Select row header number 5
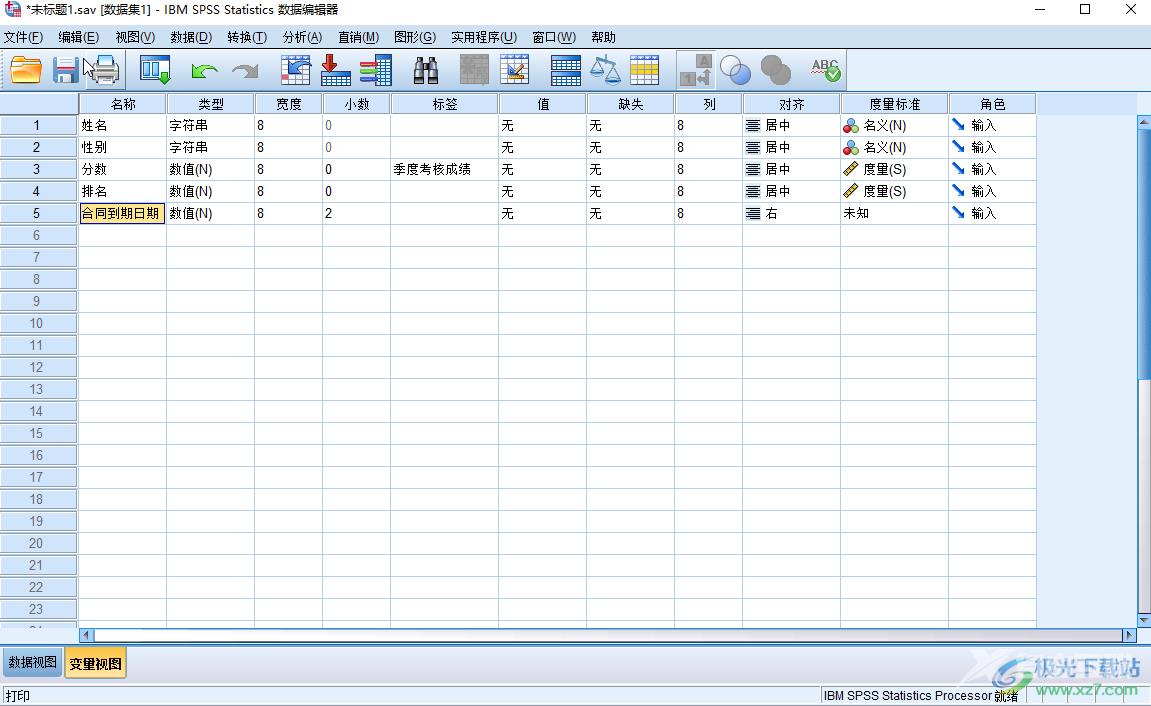 tap(38, 214)
